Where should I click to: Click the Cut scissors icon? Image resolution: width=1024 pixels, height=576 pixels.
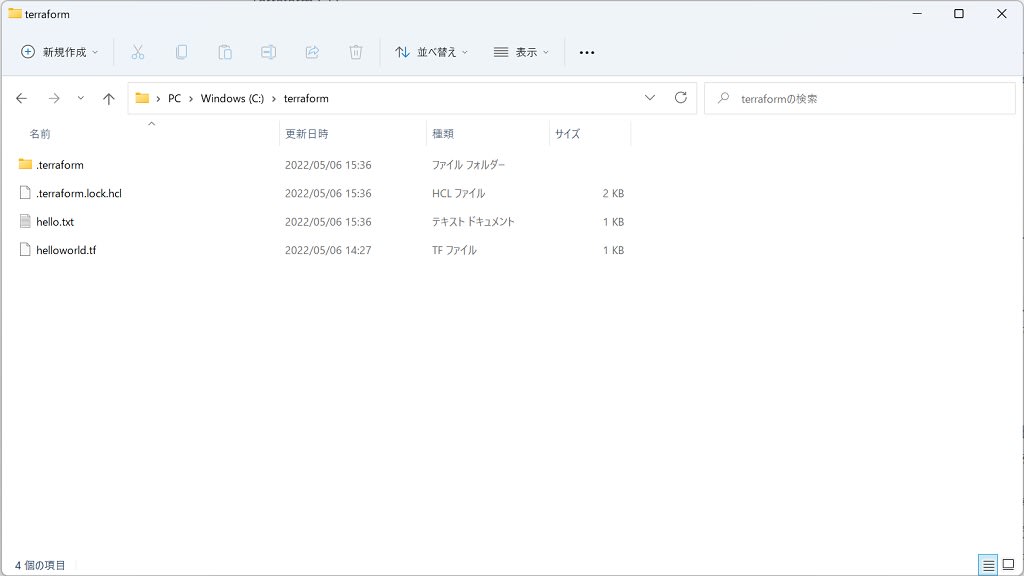137,52
